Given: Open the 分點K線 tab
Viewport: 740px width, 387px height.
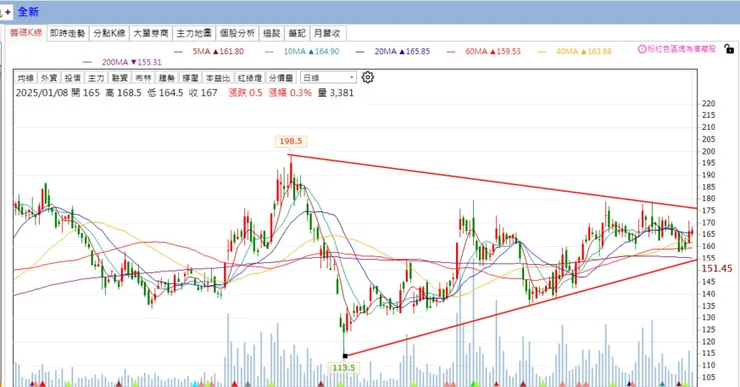Looking at the screenshot, I should (109, 33).
